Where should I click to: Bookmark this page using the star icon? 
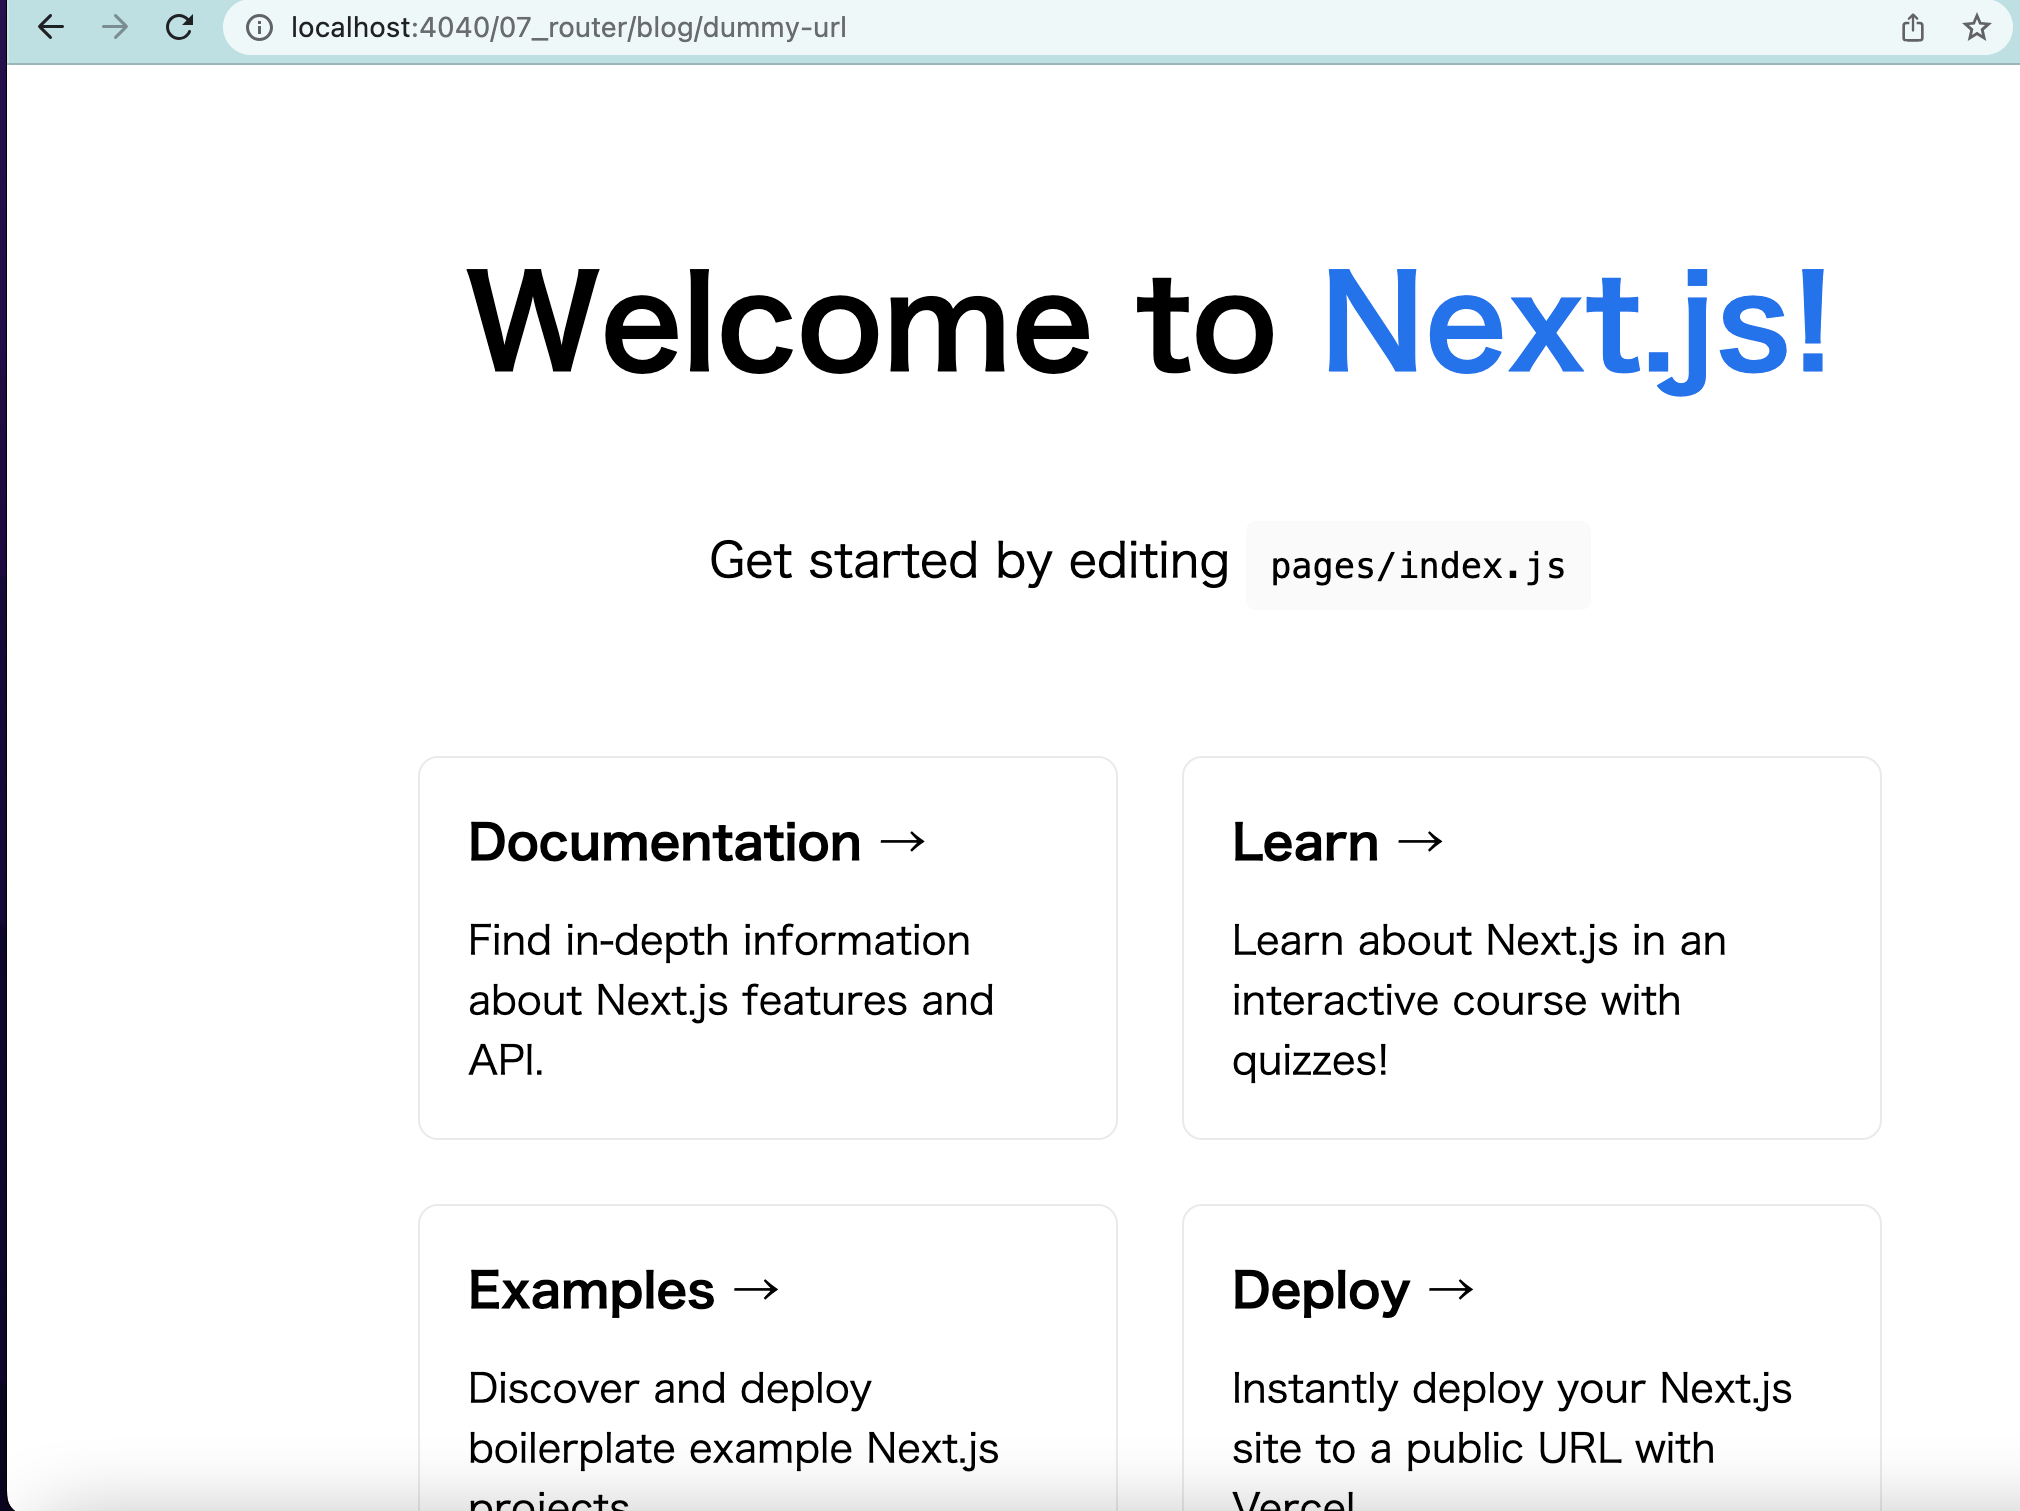[x=1975, y=28]
